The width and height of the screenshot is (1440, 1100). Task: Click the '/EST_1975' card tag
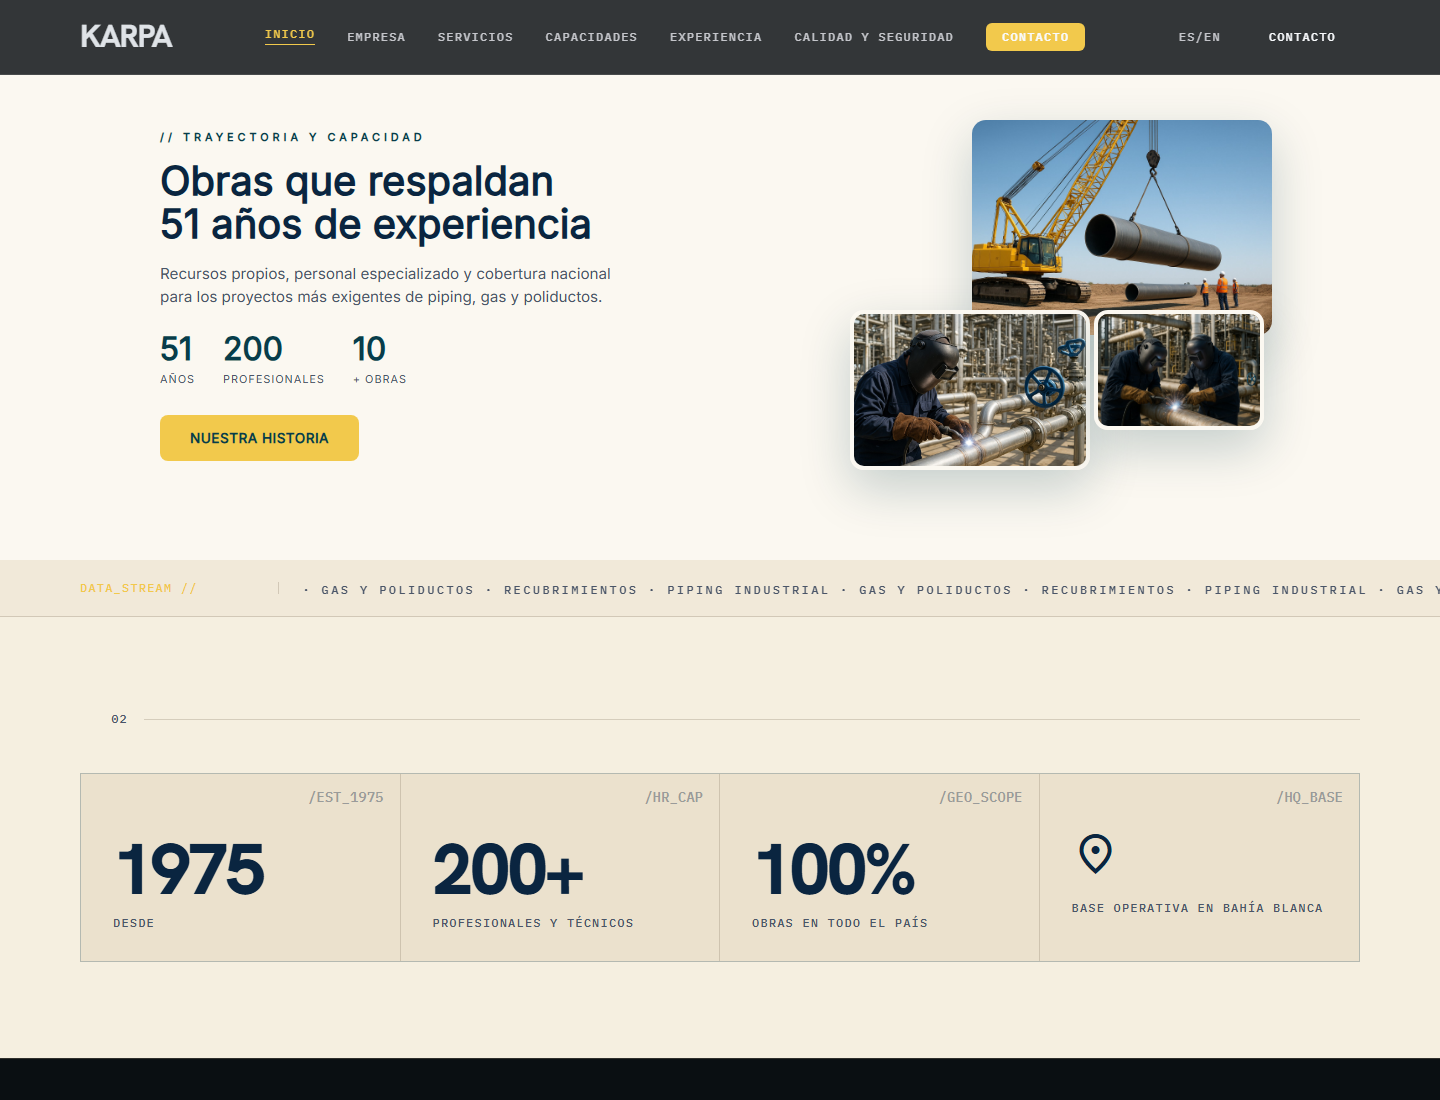click(346, 797)
